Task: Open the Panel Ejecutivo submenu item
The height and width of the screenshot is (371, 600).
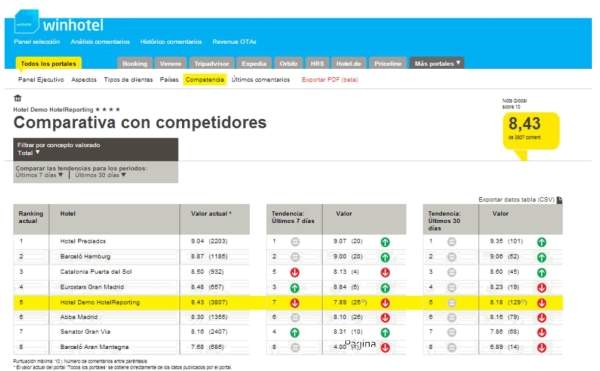Action: (41, 80)
